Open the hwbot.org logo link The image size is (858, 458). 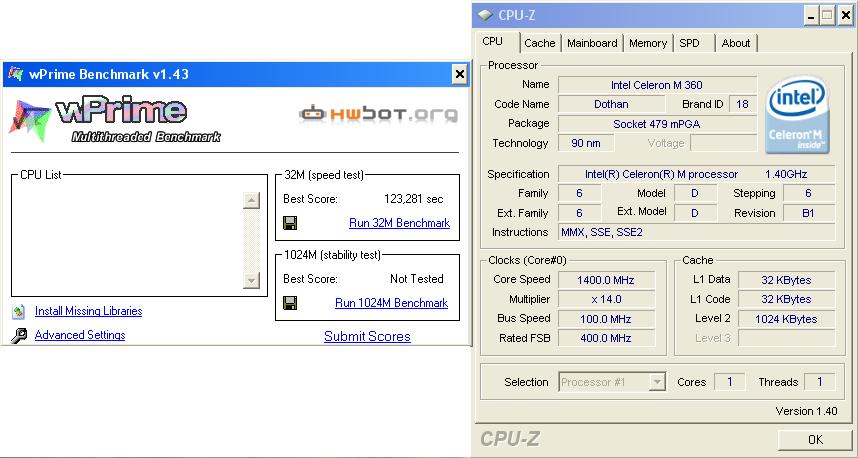(x=378, y=113)
